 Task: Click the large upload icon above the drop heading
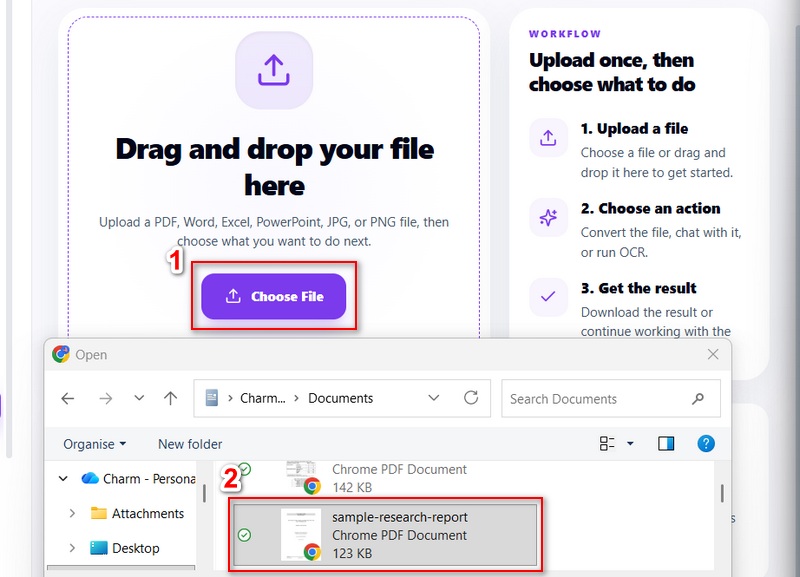pyautogui.click(x=274, y=70)
